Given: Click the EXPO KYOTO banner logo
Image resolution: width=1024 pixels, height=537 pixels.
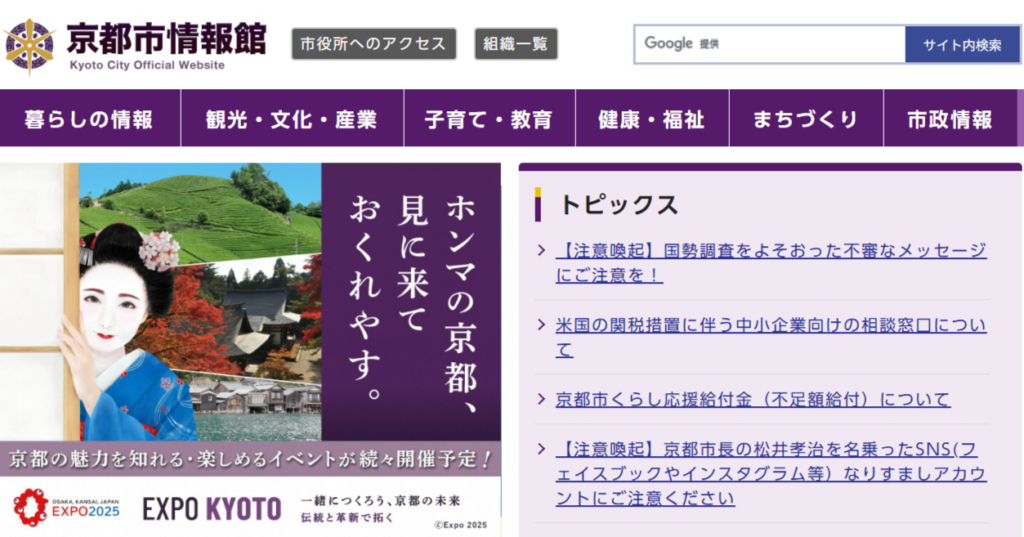Looking at the screenshot, I should (x=211, y=509).
